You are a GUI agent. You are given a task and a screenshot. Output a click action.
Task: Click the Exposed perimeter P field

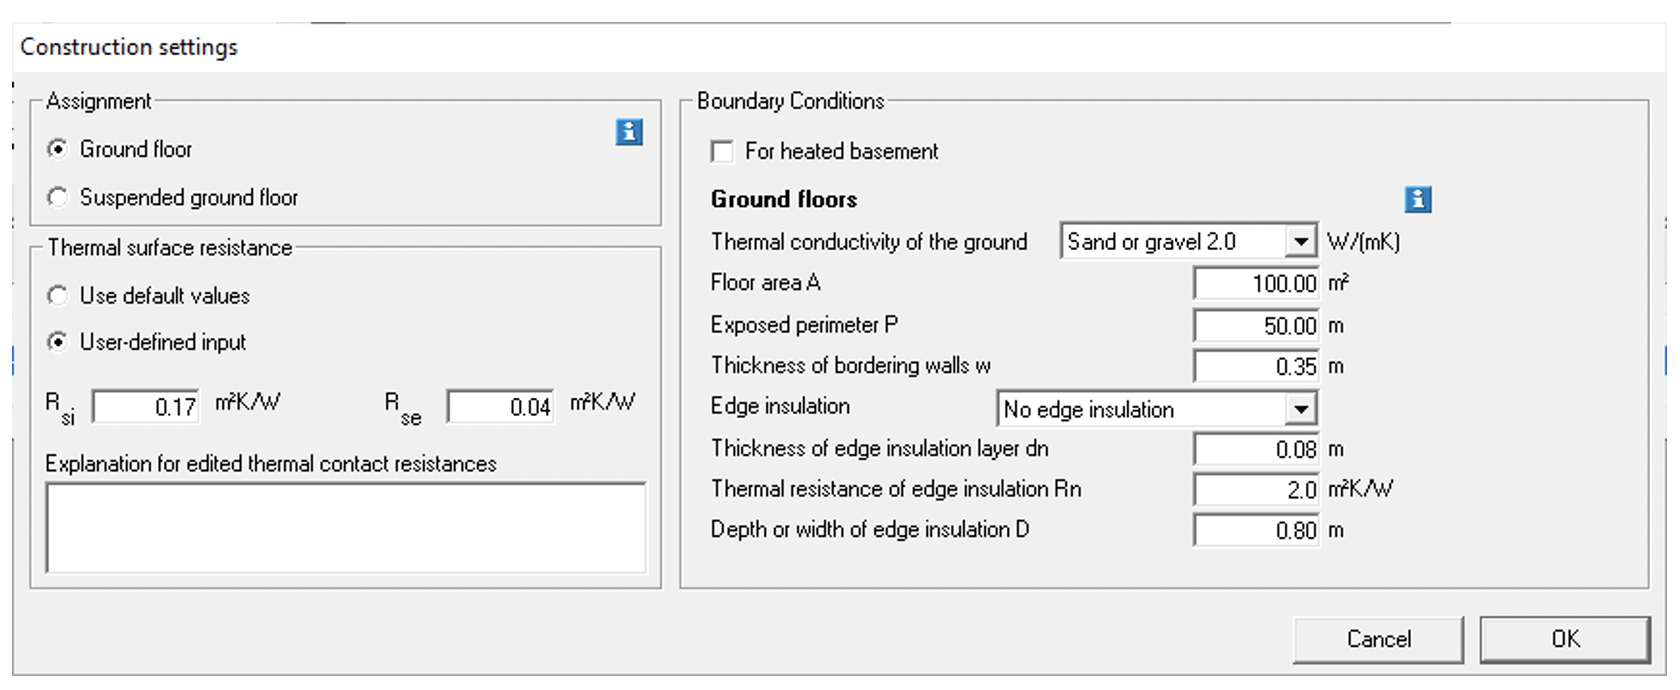click(x=1255, y=325)
